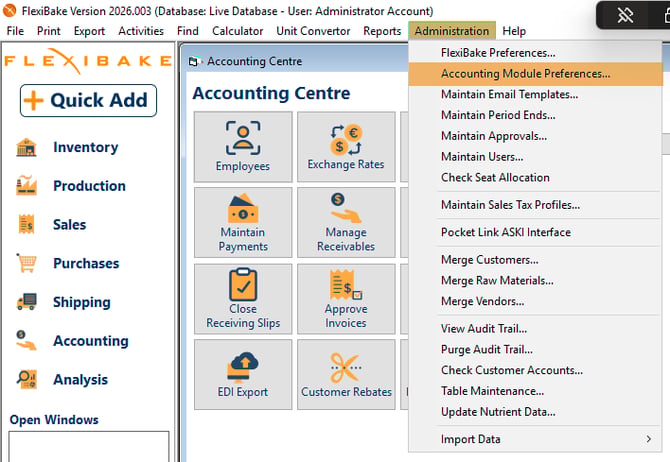Go to Accounting module label

coord(91,341)
